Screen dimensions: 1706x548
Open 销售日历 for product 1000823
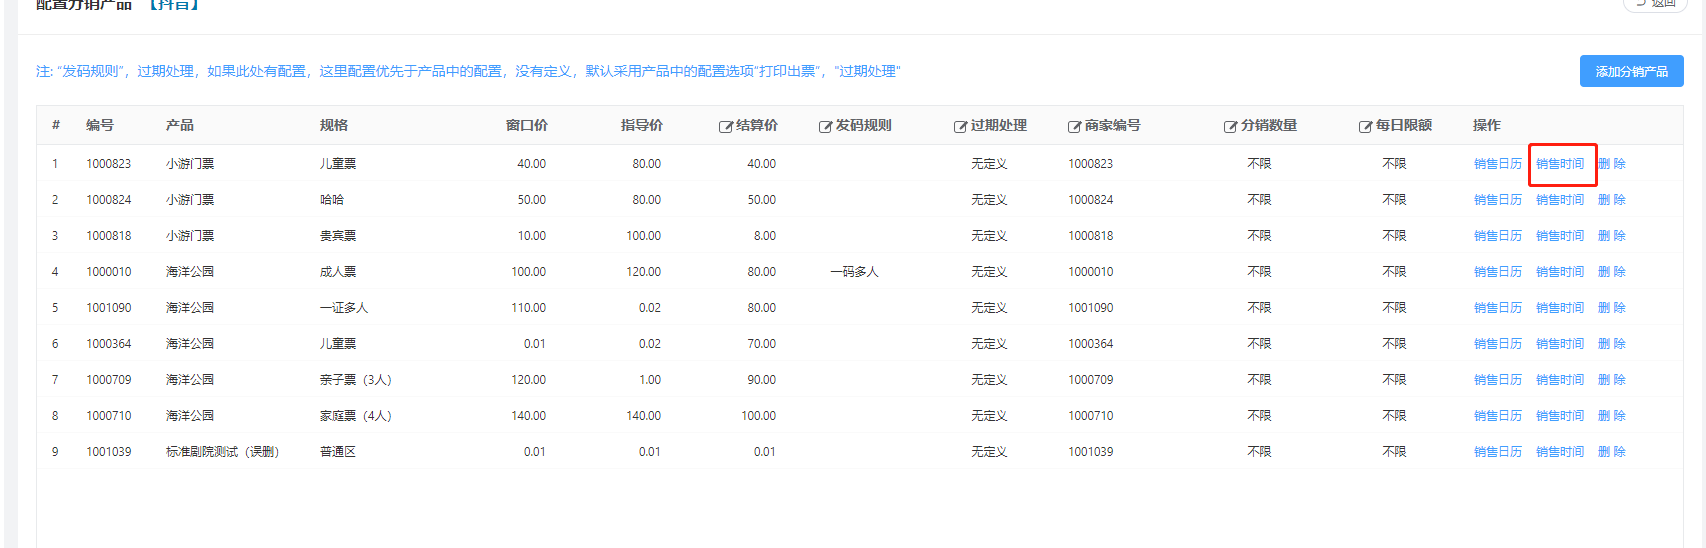(1497, 164)
